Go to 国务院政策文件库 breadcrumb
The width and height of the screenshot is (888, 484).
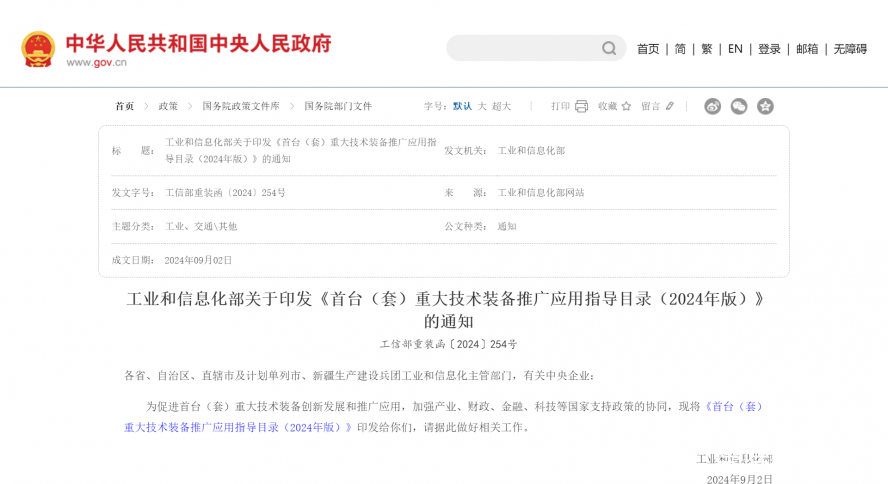pyautogui.click(x=241, y=106)
